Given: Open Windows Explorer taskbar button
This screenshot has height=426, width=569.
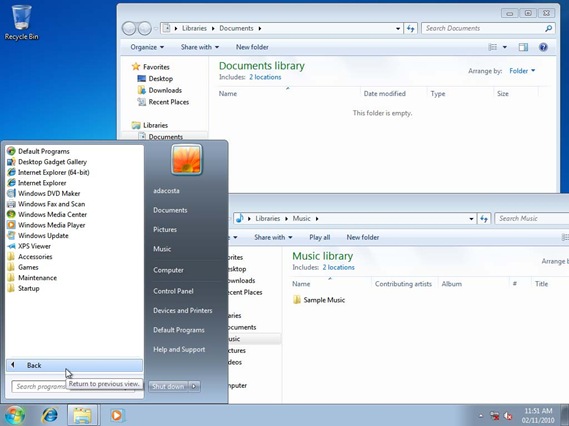Looking at the screenshot, I should coord(82,415).
